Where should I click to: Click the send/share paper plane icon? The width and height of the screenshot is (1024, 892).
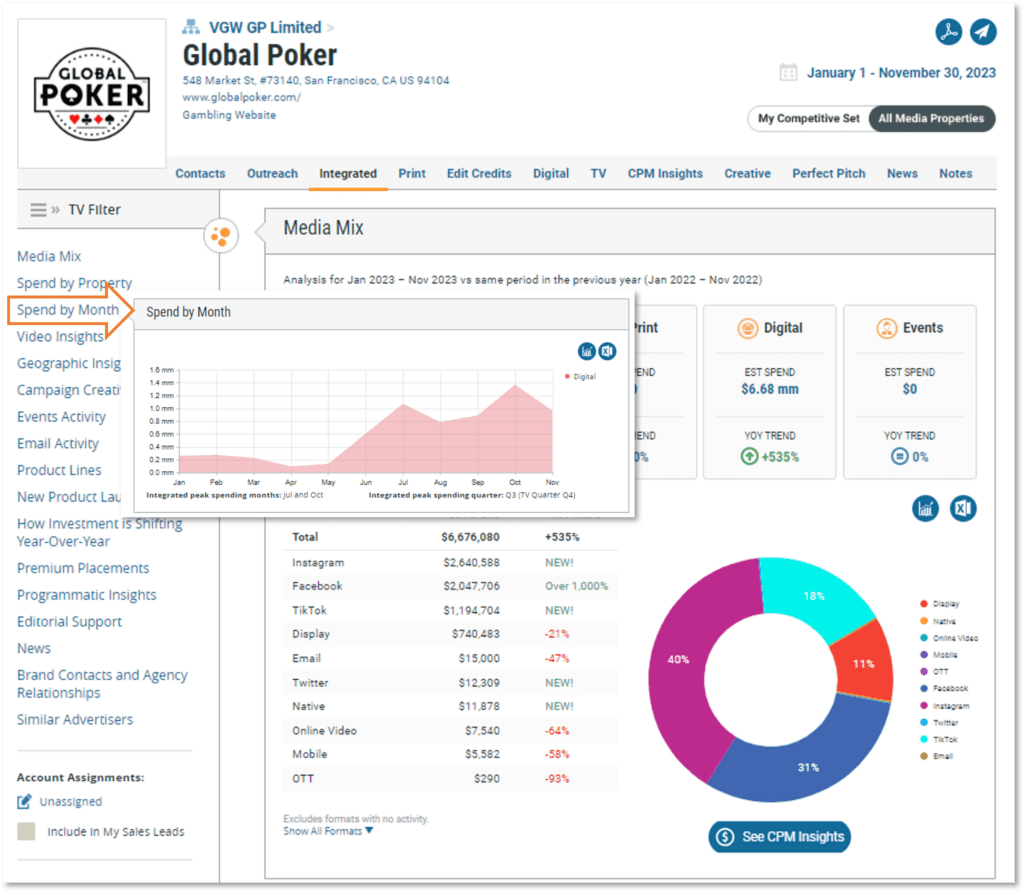click(x=983, y=31)
